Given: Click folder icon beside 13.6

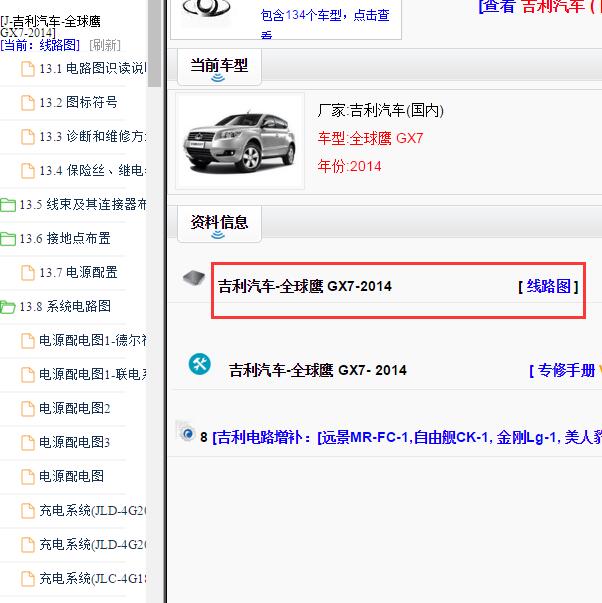Looking at the screenshot, I should (8, 239).
